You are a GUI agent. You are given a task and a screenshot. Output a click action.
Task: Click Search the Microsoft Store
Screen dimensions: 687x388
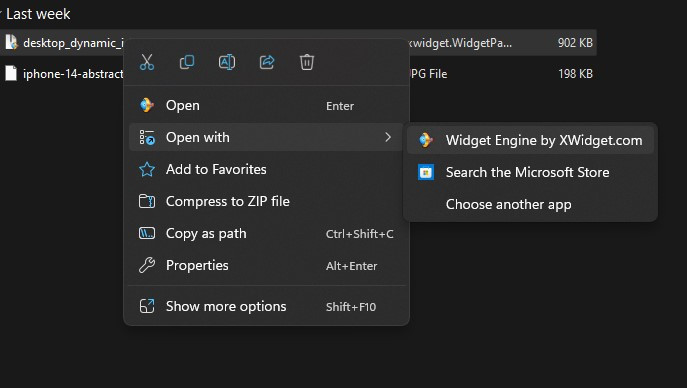pyautogui.click(x=530, y=173)
